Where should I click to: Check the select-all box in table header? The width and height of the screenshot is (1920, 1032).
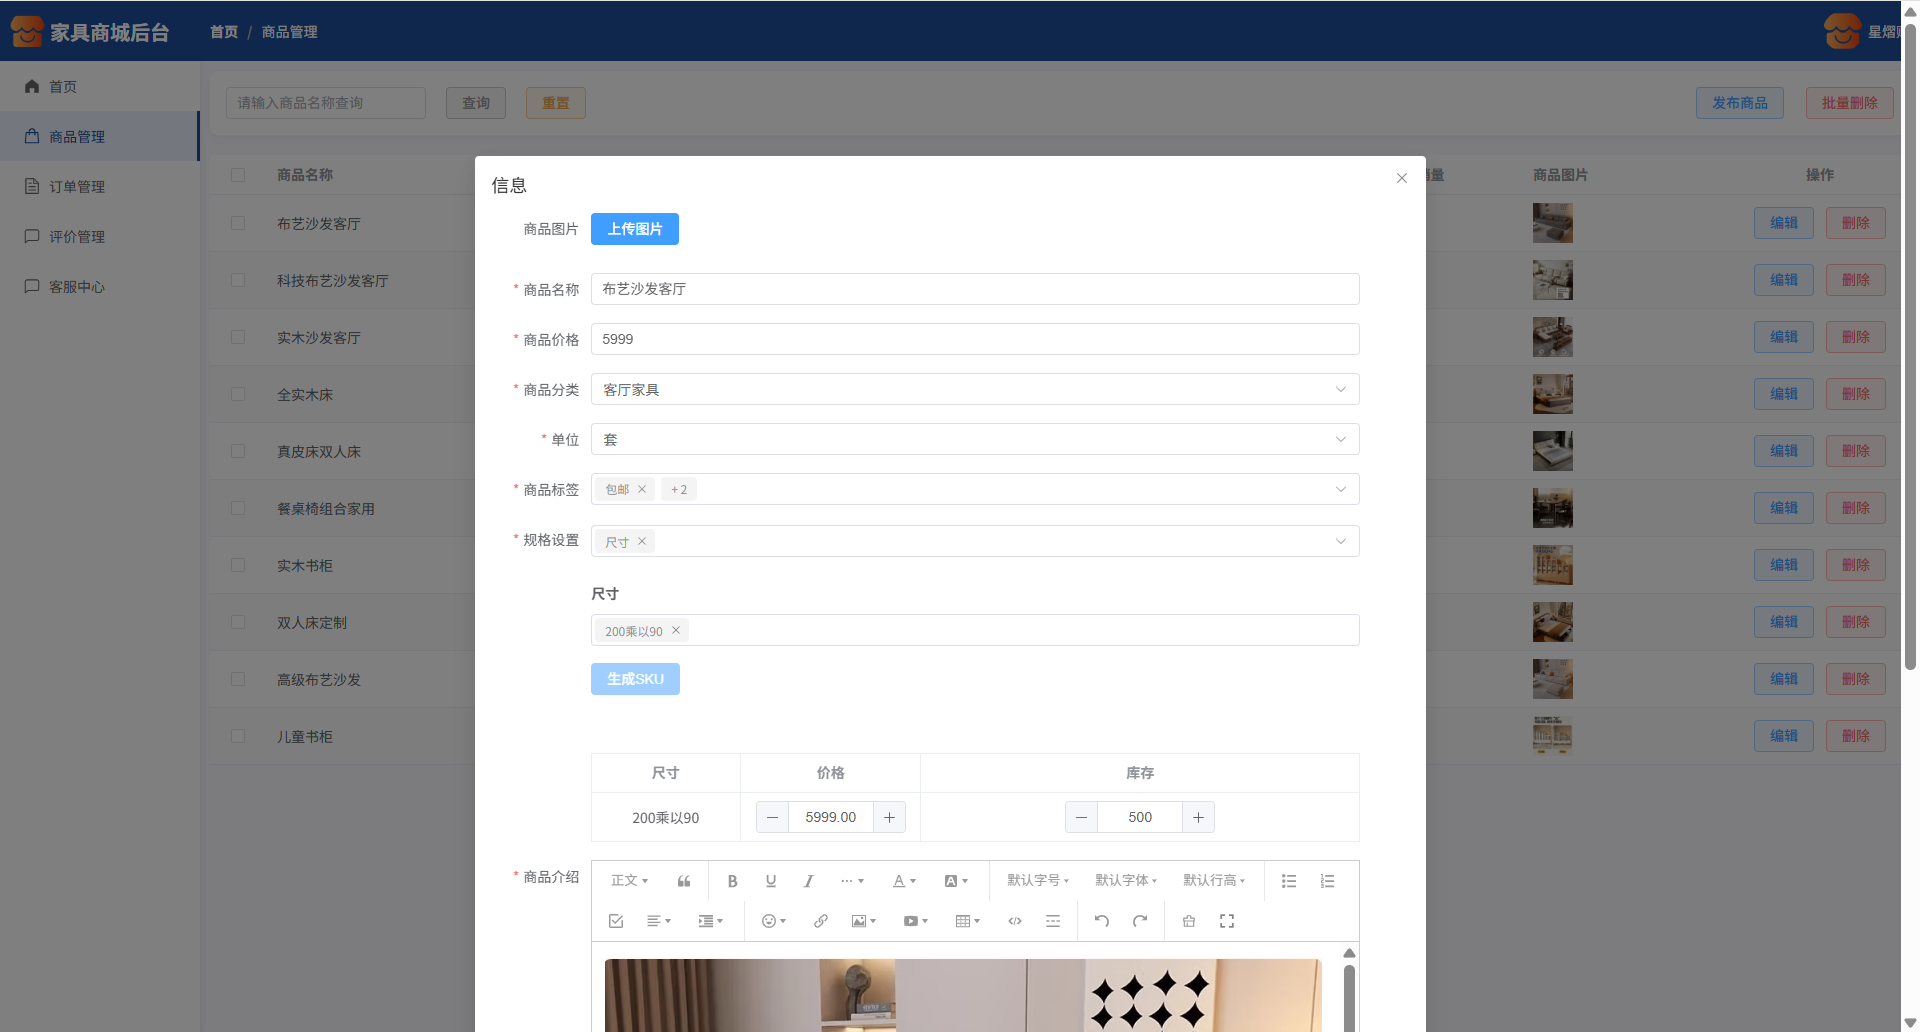click(238, 175)
